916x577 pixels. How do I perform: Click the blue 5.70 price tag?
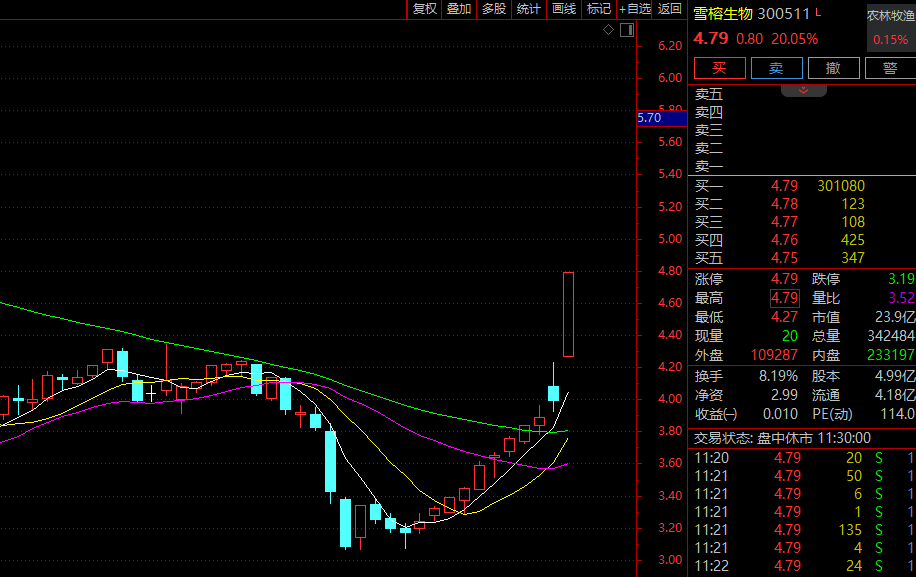662,118
